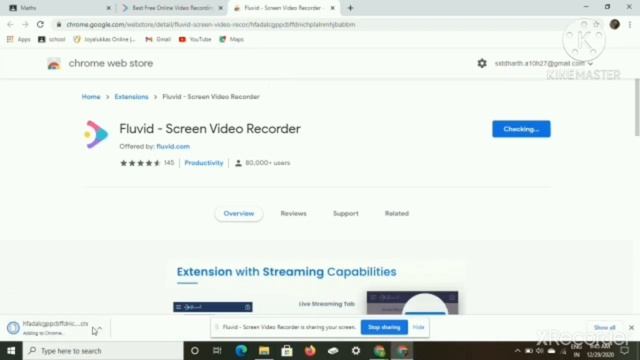Launch Firefox from taskbar
The image size is (640, 360).
310,351
